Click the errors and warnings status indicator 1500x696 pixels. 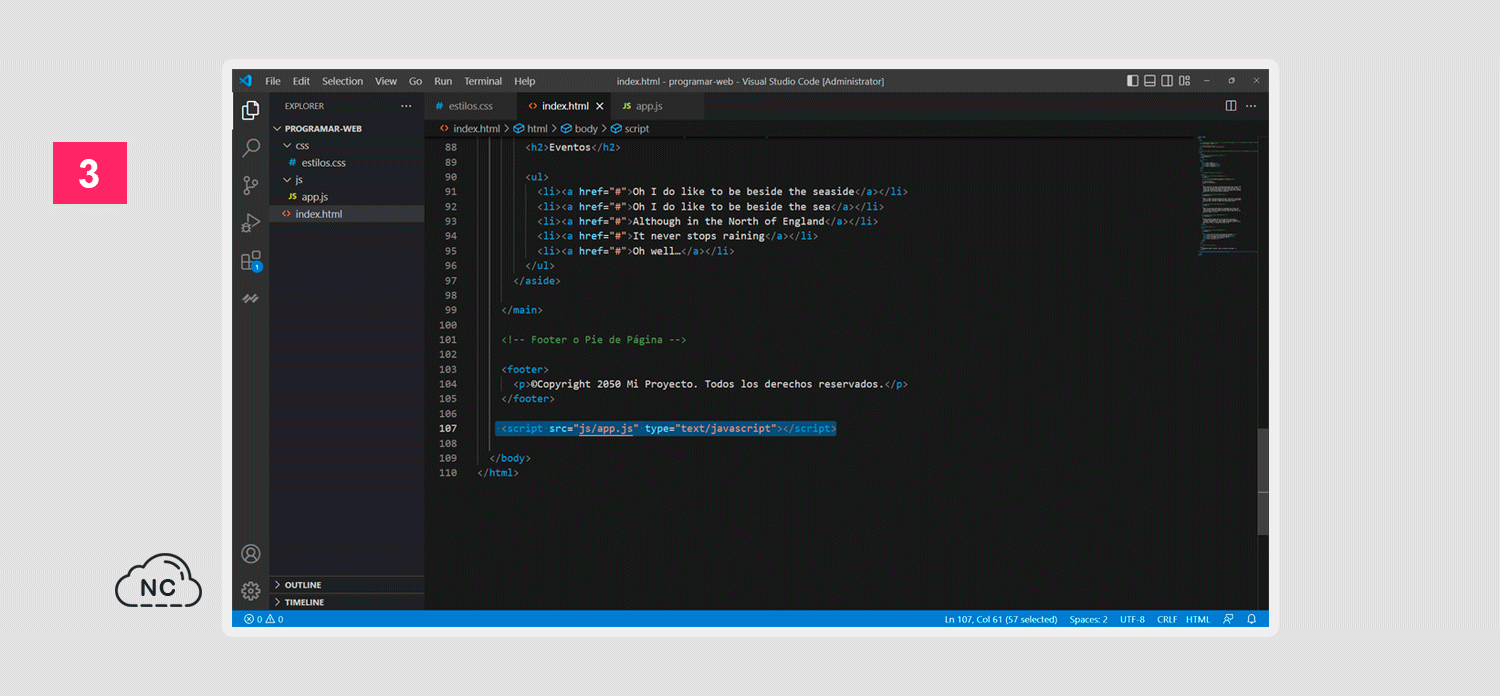click(x=264, y=620)
